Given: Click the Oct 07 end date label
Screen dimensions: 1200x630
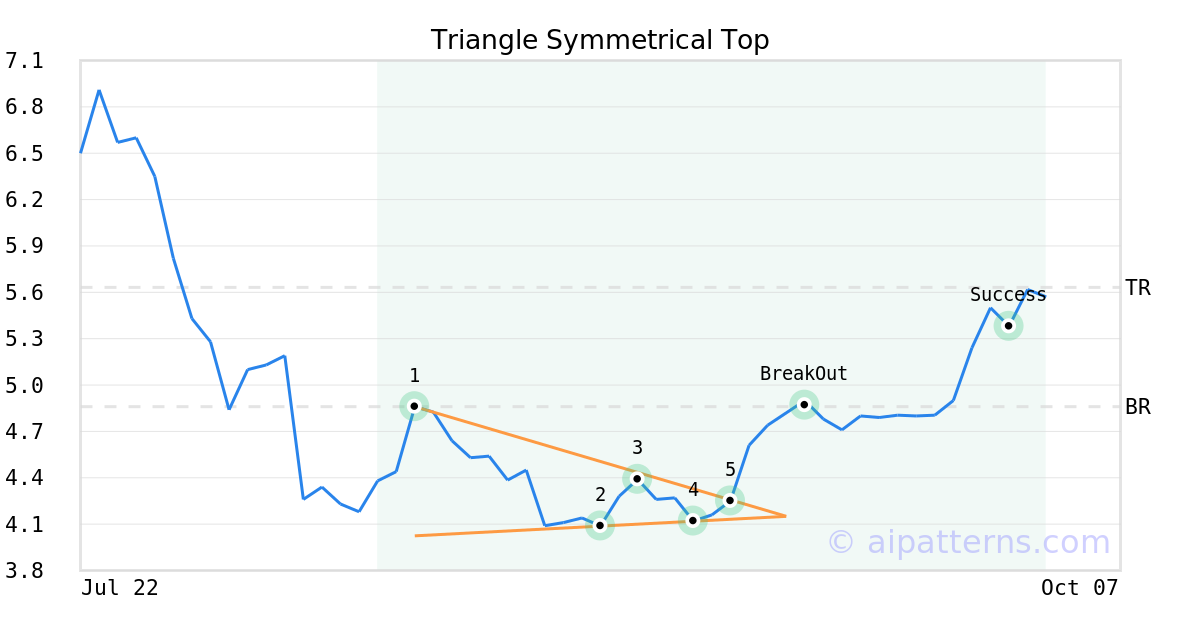Looking at the screenshot, I should point(1079,588).
